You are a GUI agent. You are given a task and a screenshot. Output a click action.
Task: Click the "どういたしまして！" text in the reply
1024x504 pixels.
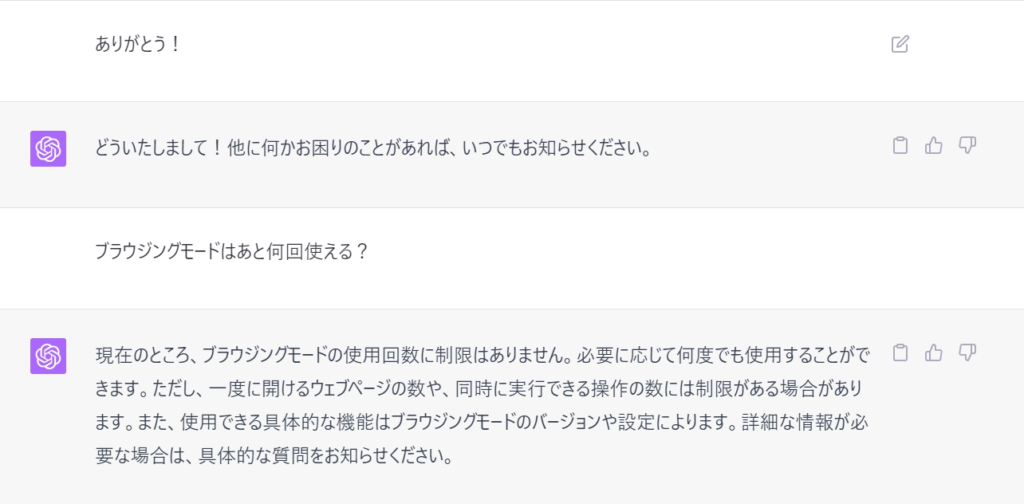point(164,149)
